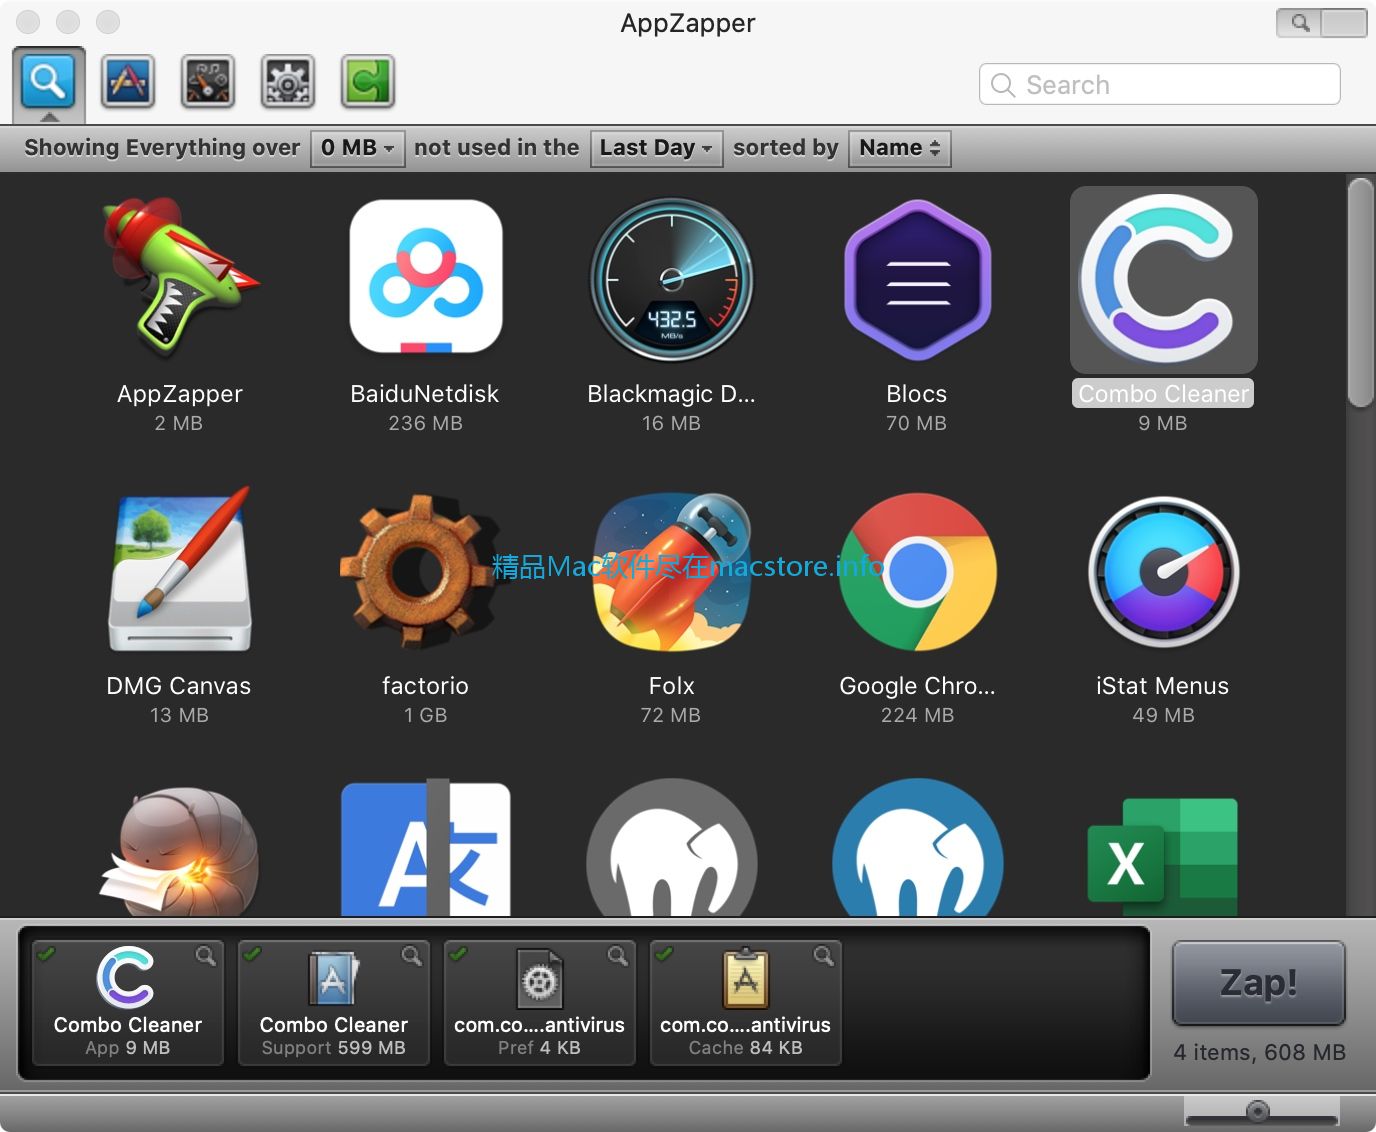Click the '49 MB' size under iStat Menus

tap(1164, 715)
